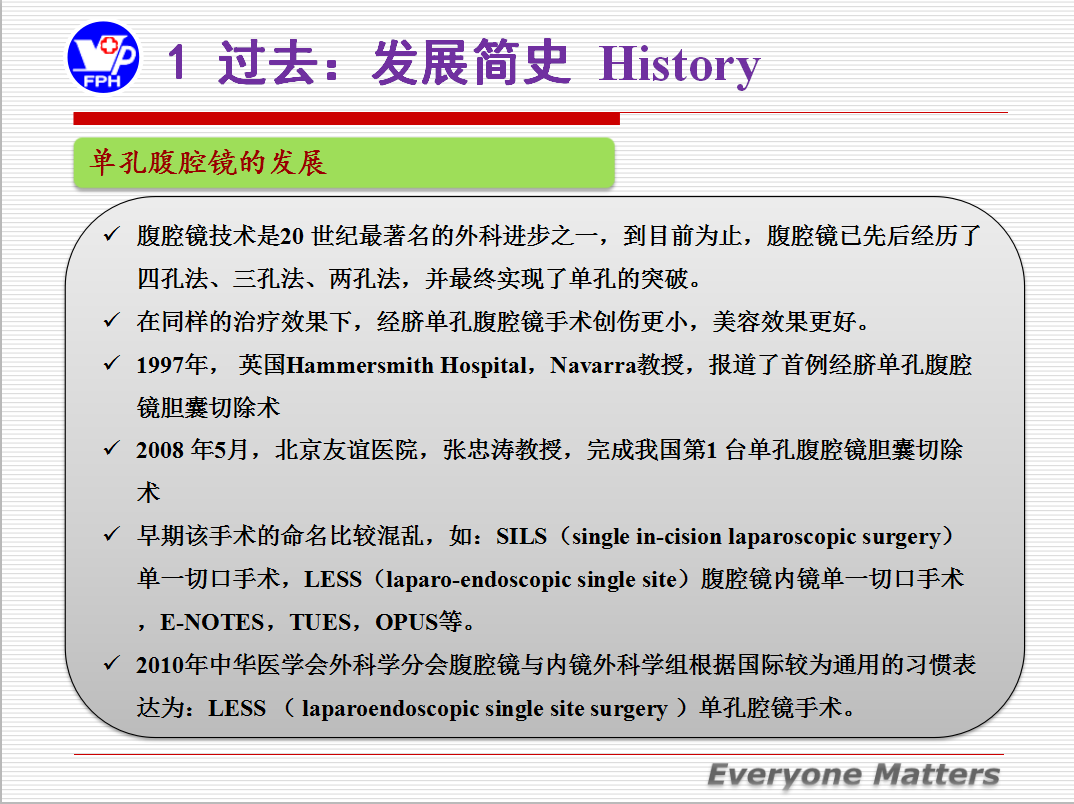
Task: Click the acronym SILS in the text
Action: point(521,537)
